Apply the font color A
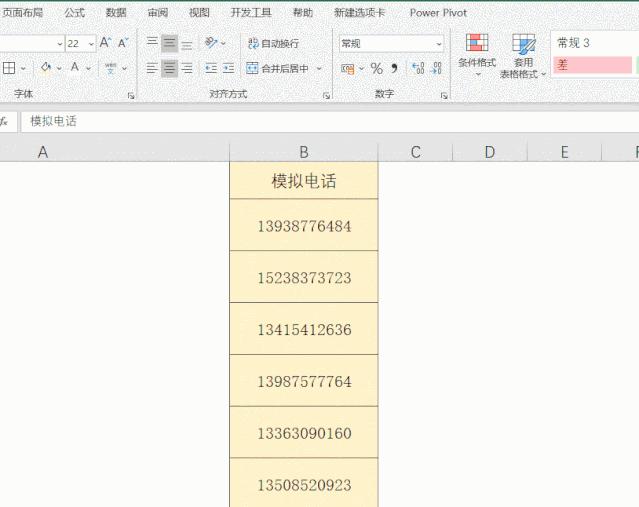639x507 pixels. point(75,67)
